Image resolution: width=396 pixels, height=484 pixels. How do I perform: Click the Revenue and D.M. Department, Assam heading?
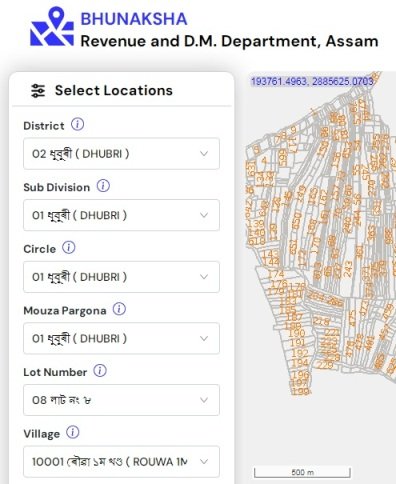[x=229, y=42]
